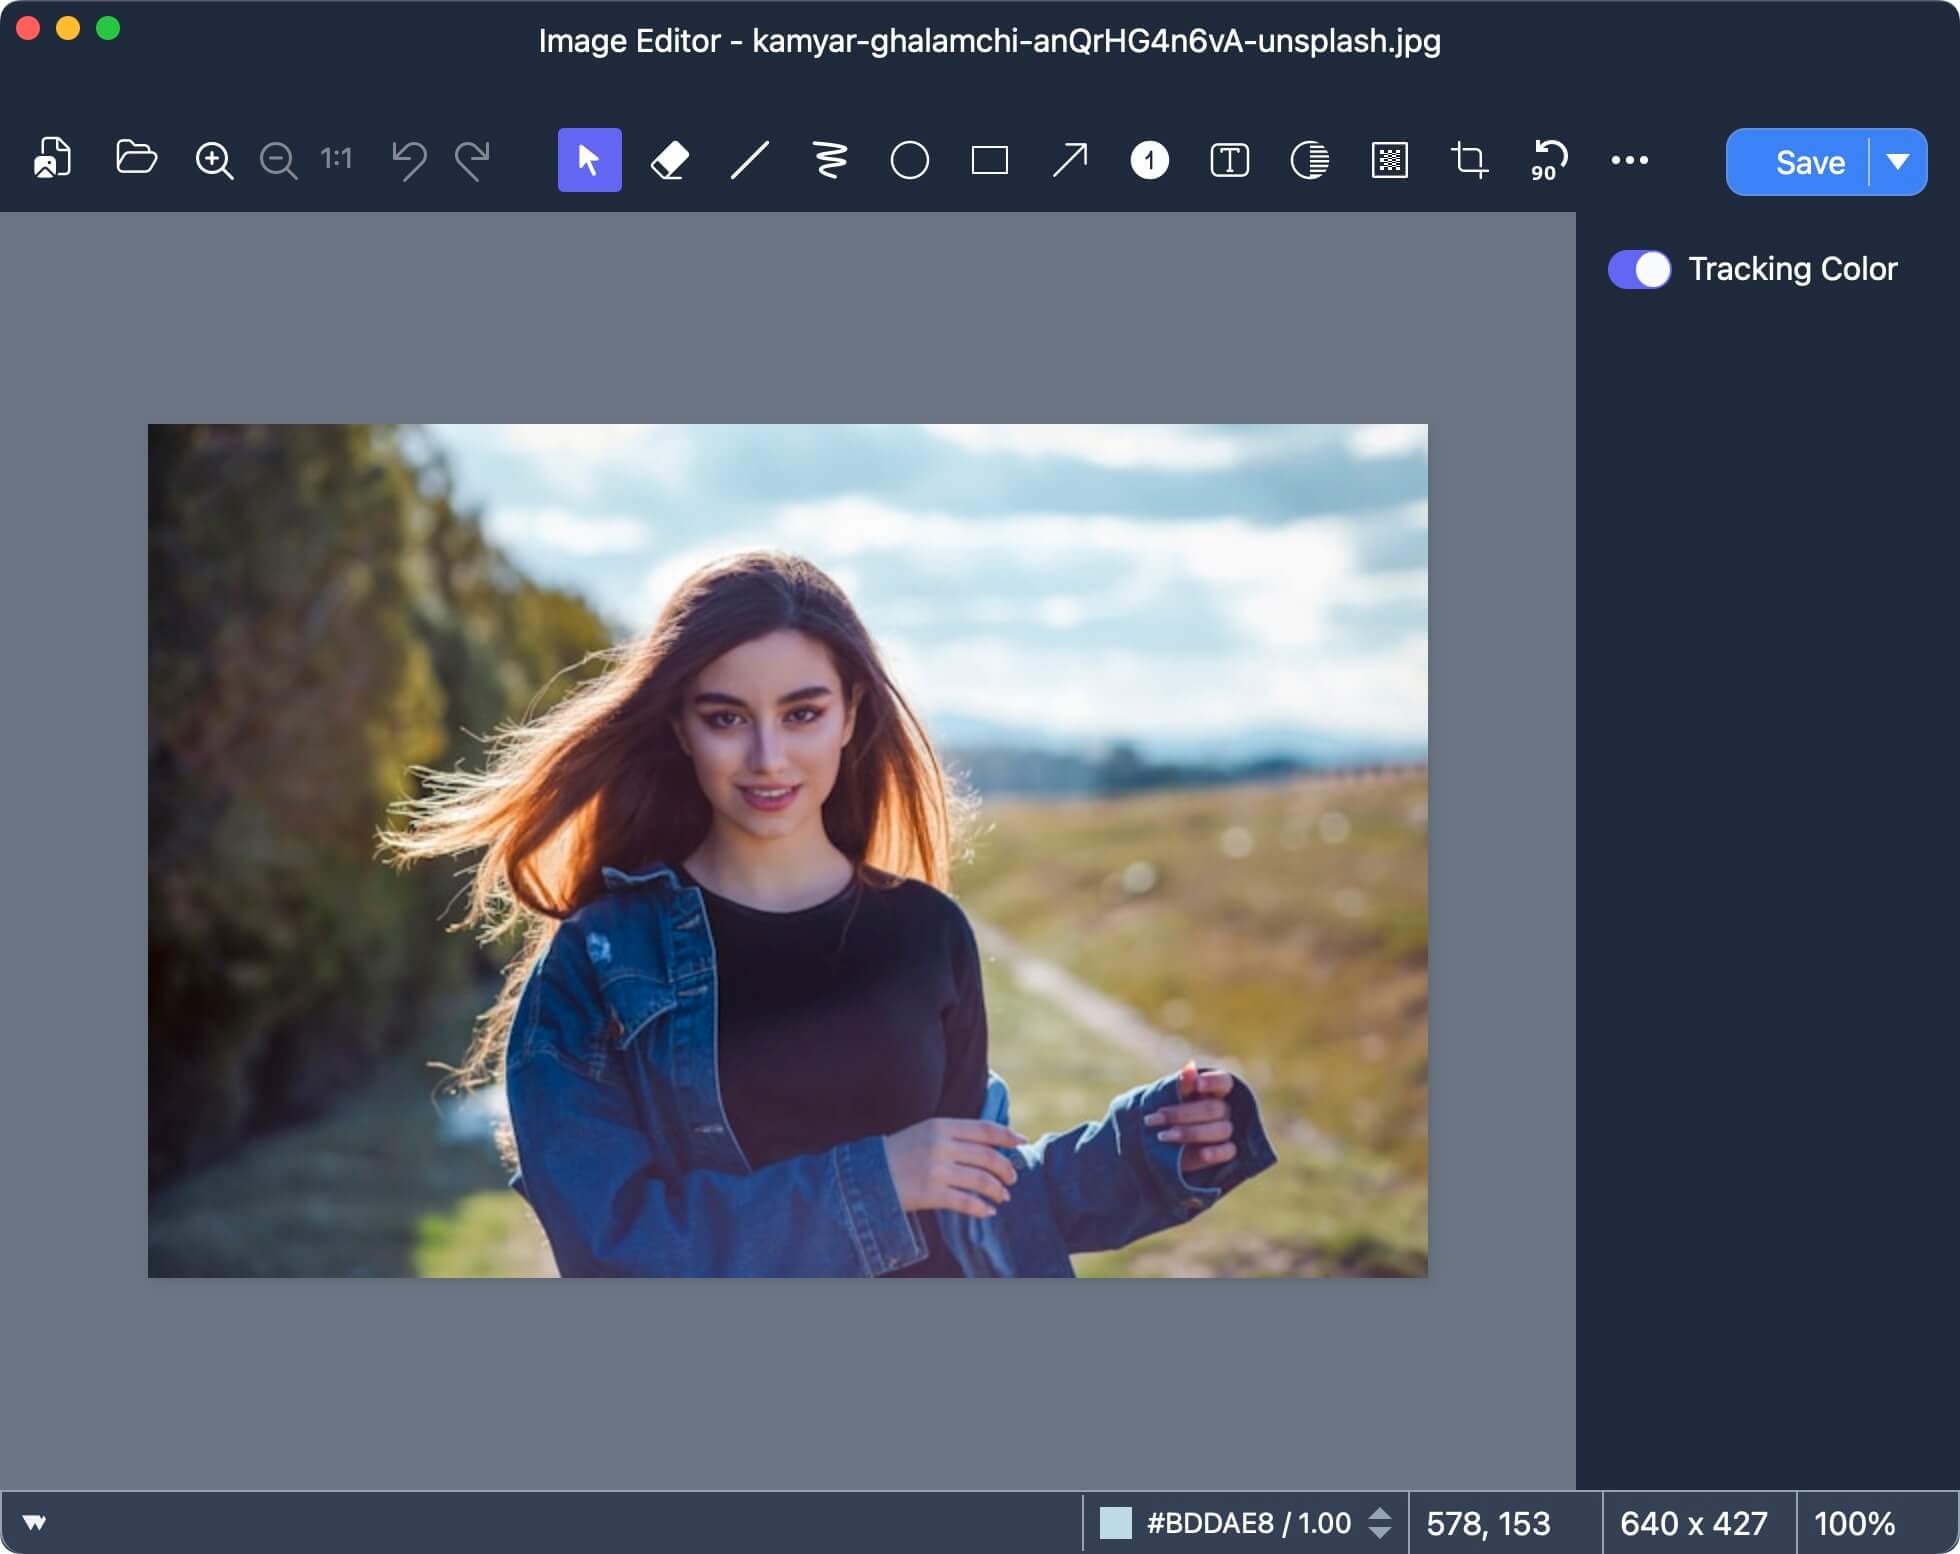This screenshot has width=1960, height=1554.
Task: Open the Save options dropdown arrow
Action: (1898, 162)
